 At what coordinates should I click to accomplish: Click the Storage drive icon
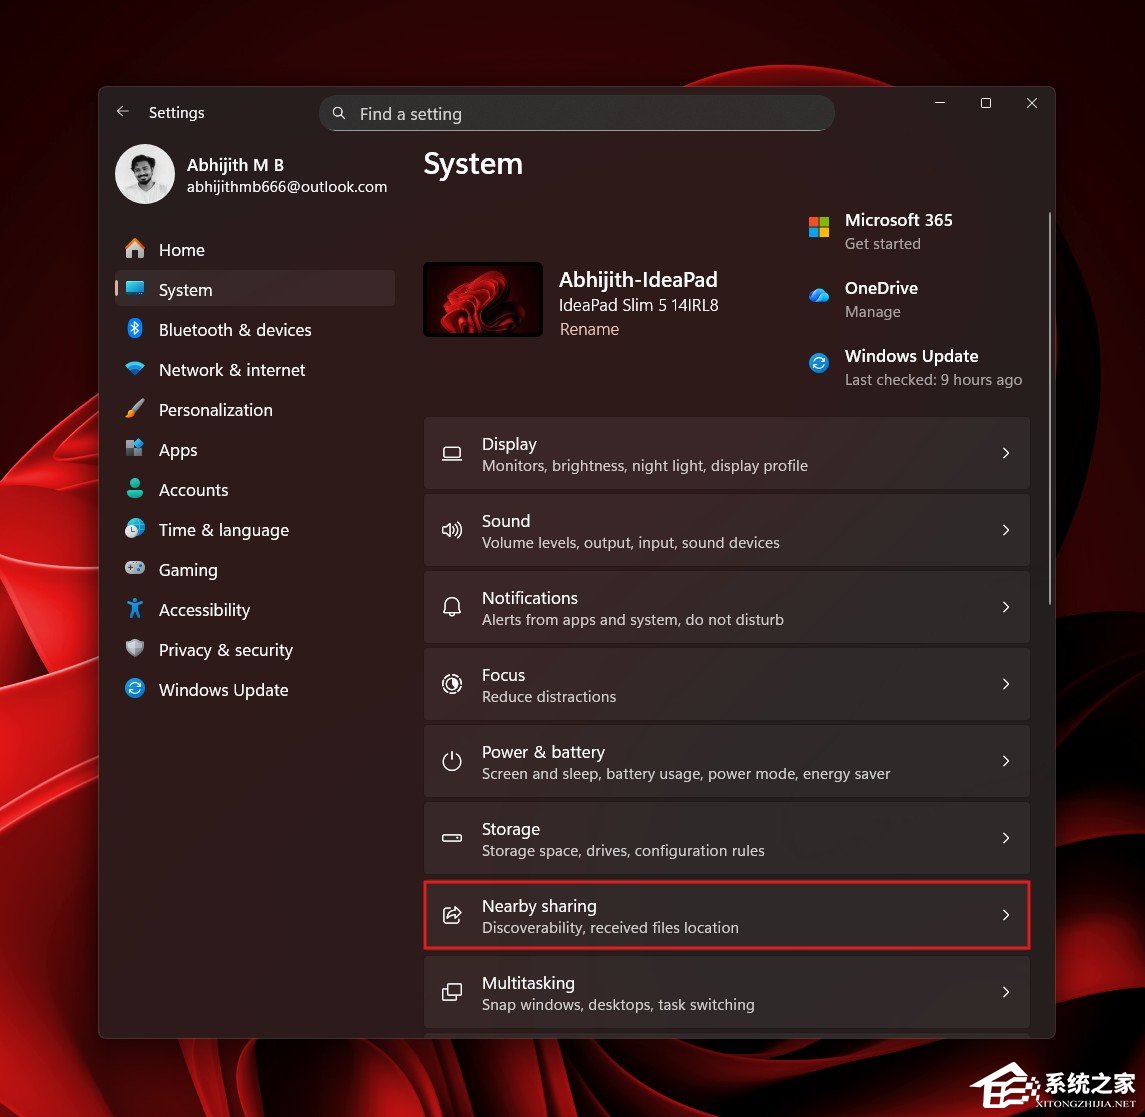(452, 838)
